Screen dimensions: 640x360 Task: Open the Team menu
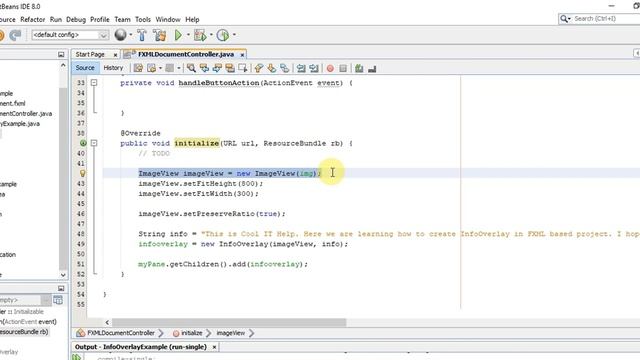pyautogui.click(x=122, y=20)
